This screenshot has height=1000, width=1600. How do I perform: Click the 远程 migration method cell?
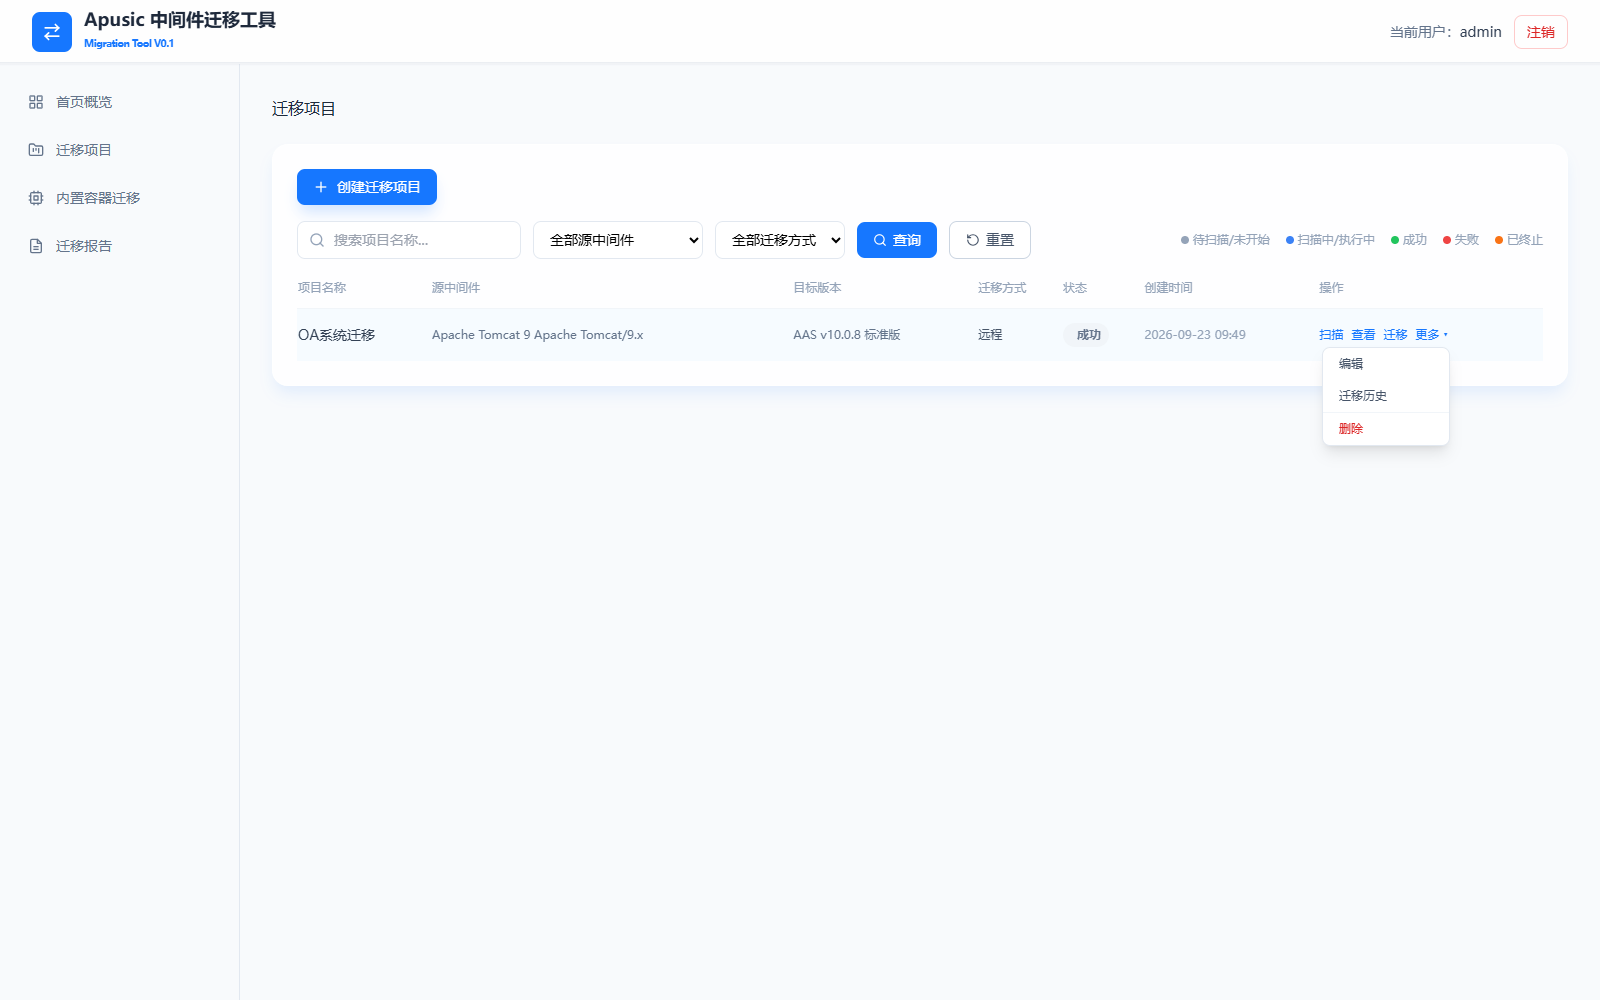[x=990, y=335]
